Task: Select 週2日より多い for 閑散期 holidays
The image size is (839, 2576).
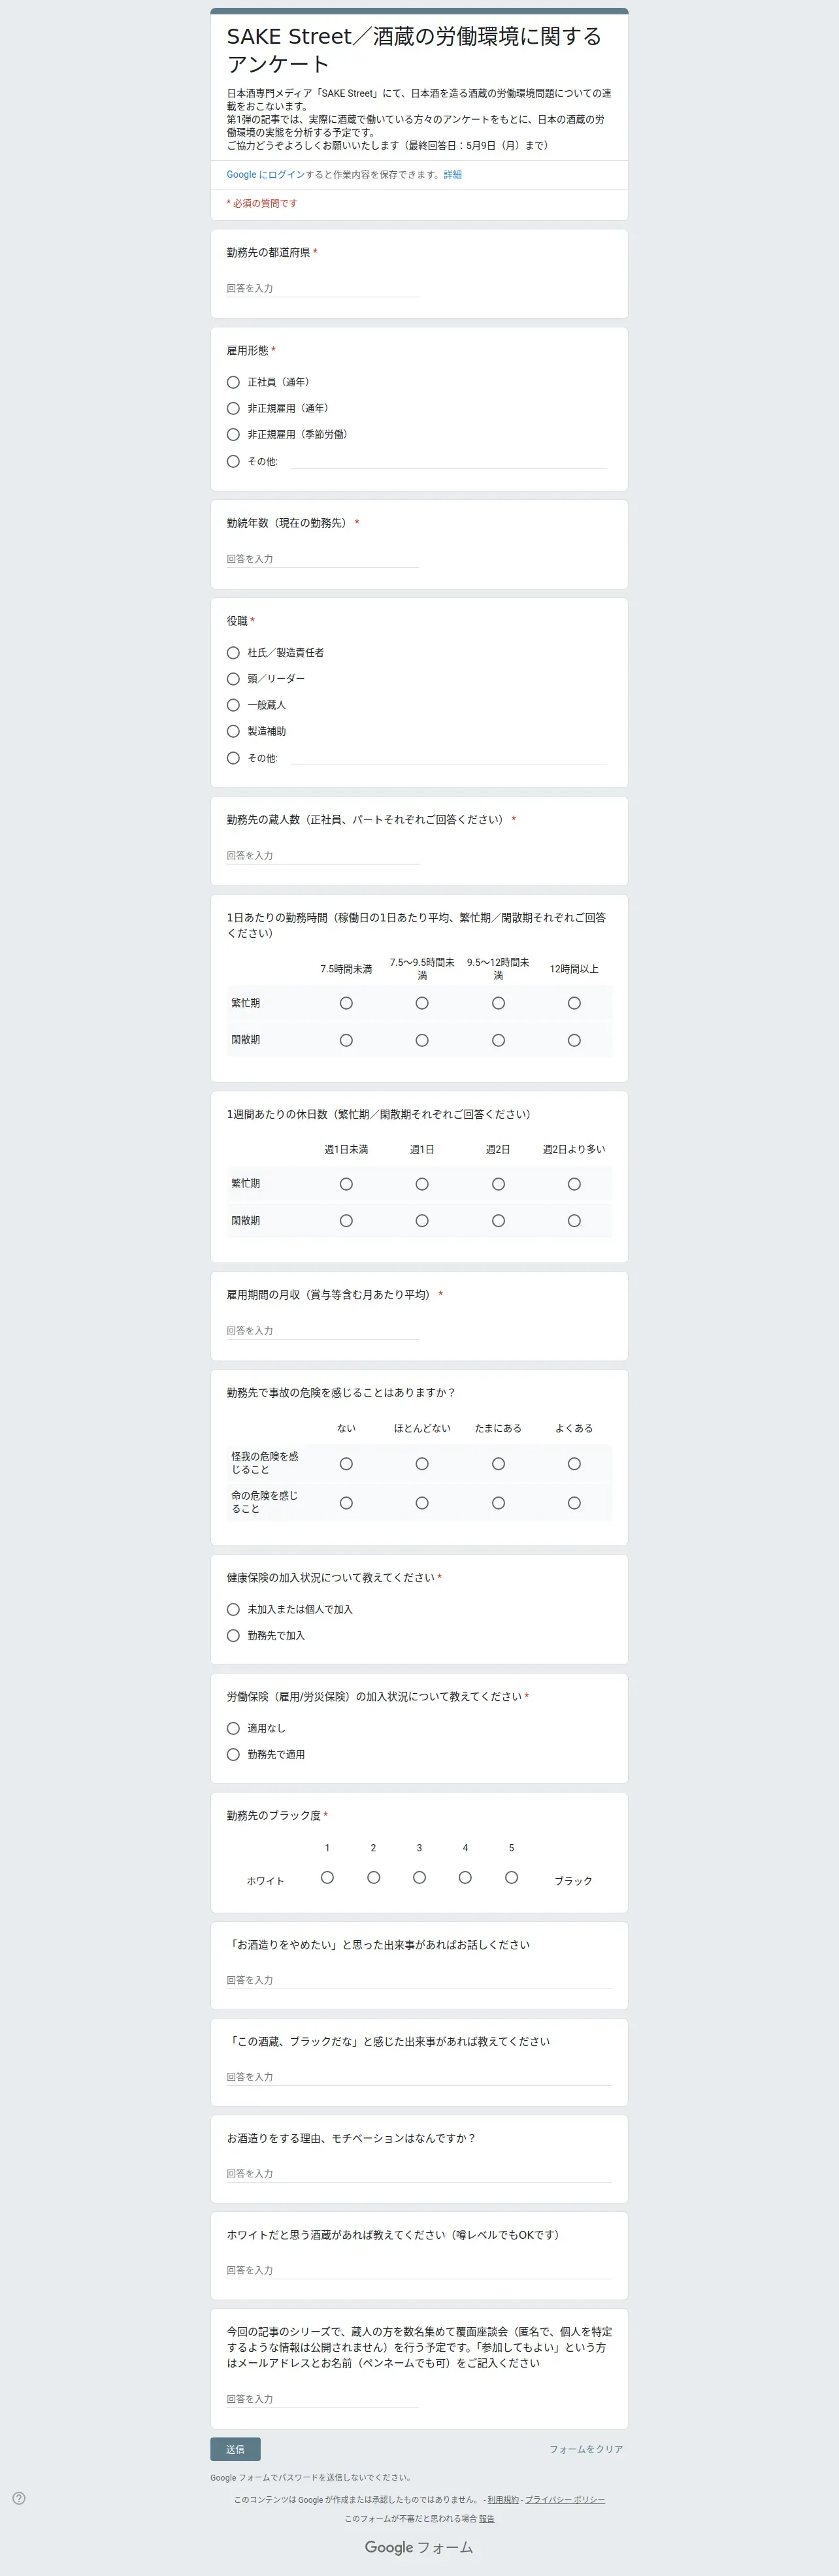Action: (574, 1220)
